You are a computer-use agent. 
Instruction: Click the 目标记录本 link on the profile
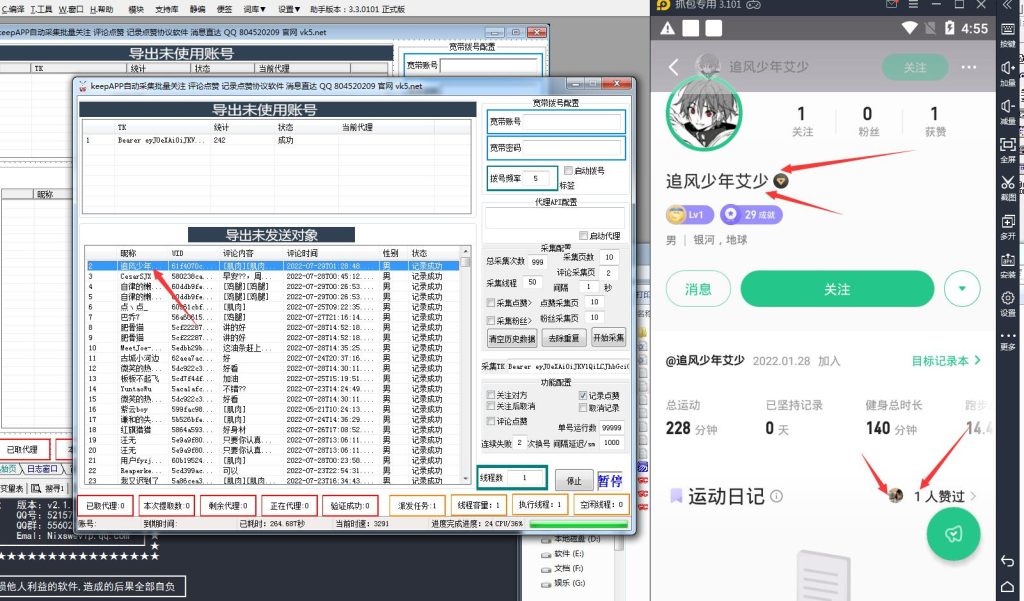point(940,360)
